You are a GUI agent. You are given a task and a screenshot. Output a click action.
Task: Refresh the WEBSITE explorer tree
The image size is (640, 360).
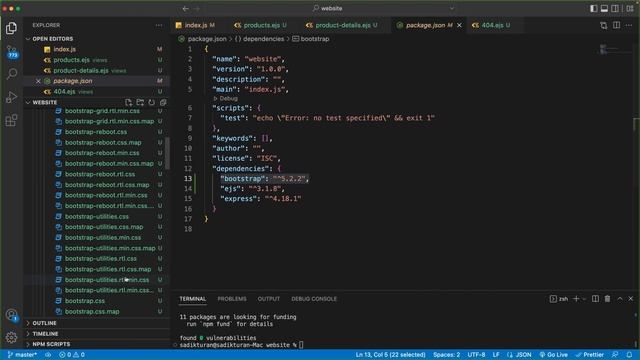pos(151,102)
